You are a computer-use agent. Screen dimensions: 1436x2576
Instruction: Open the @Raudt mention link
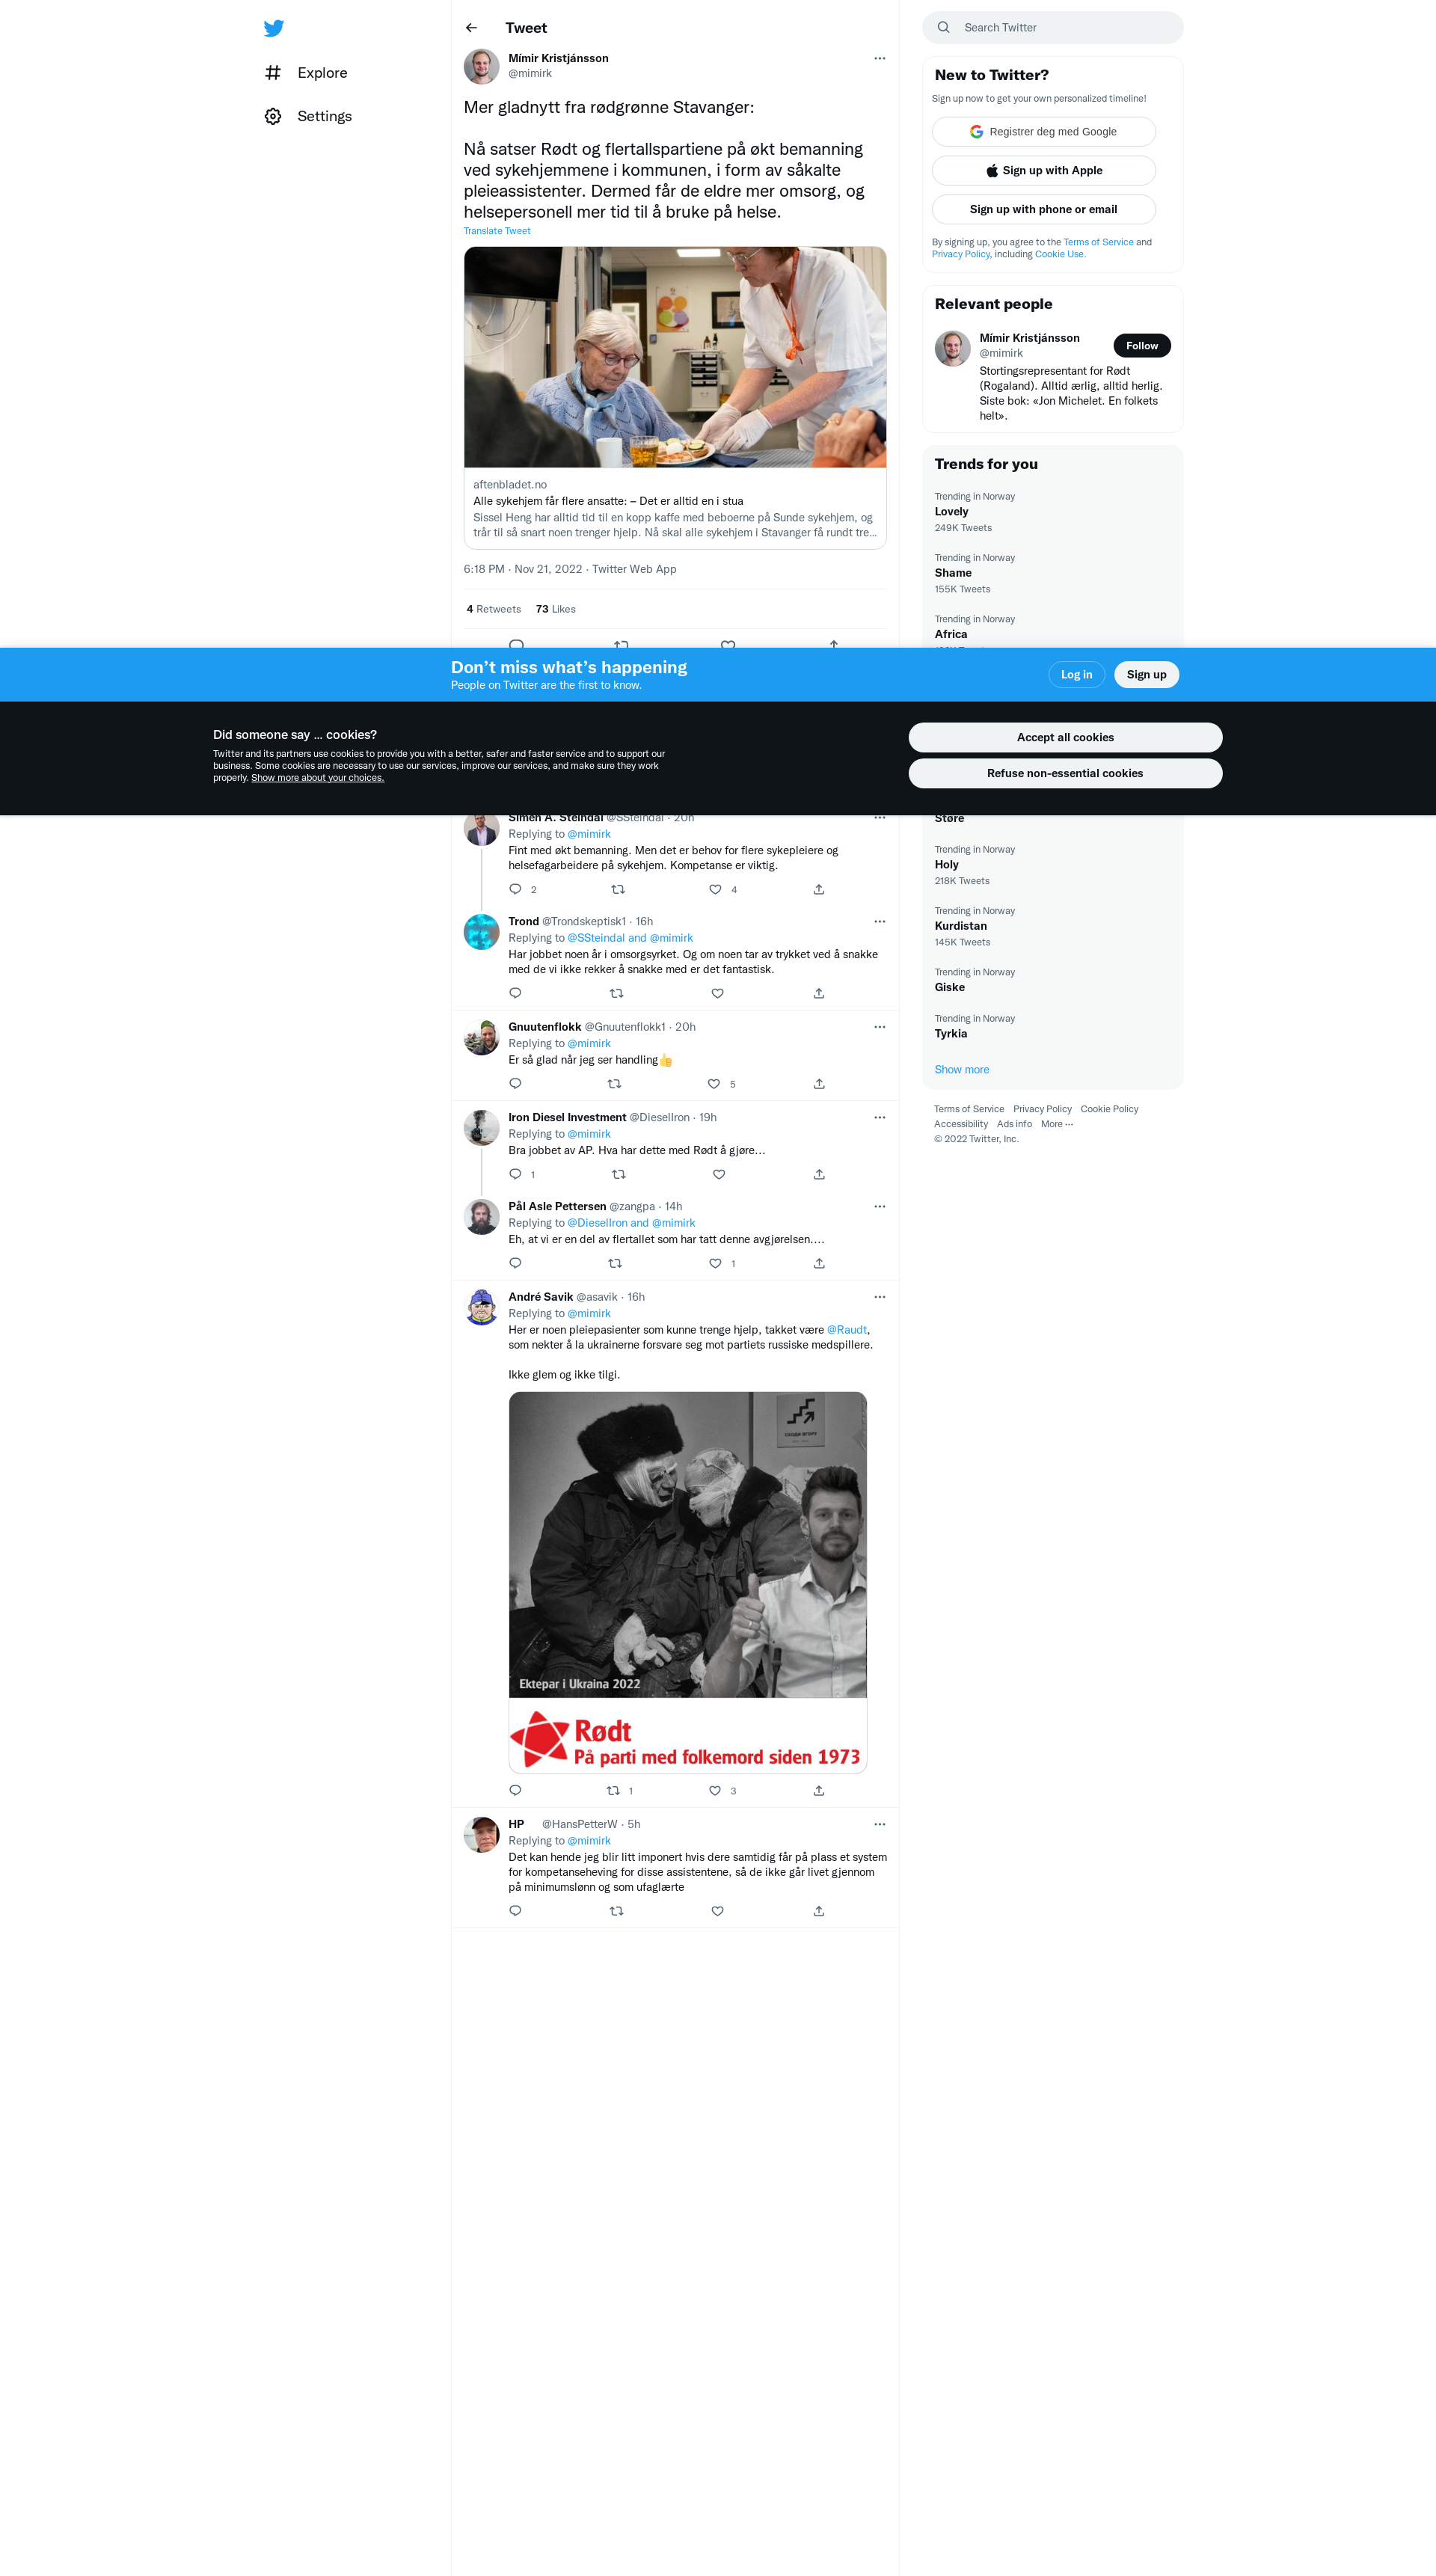tap(847, 1330)
